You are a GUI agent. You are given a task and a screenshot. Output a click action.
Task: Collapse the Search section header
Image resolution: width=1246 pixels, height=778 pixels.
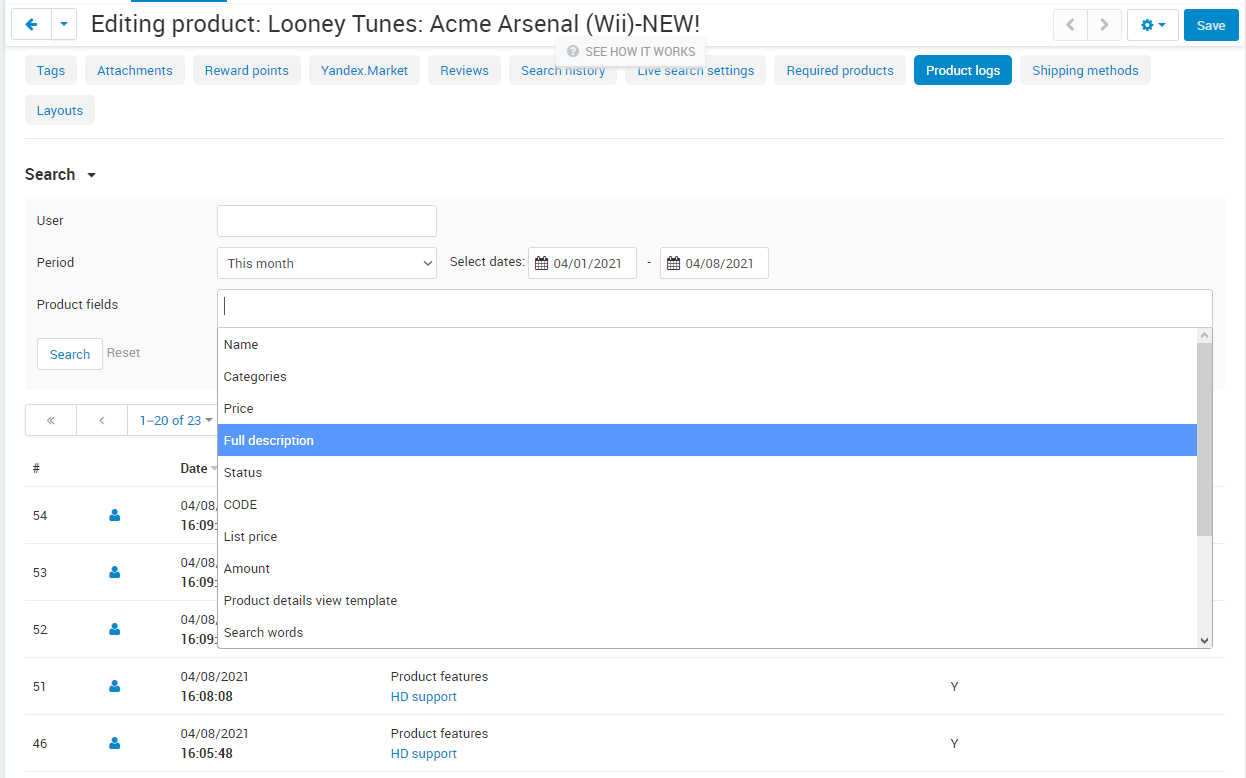(60, 174)
